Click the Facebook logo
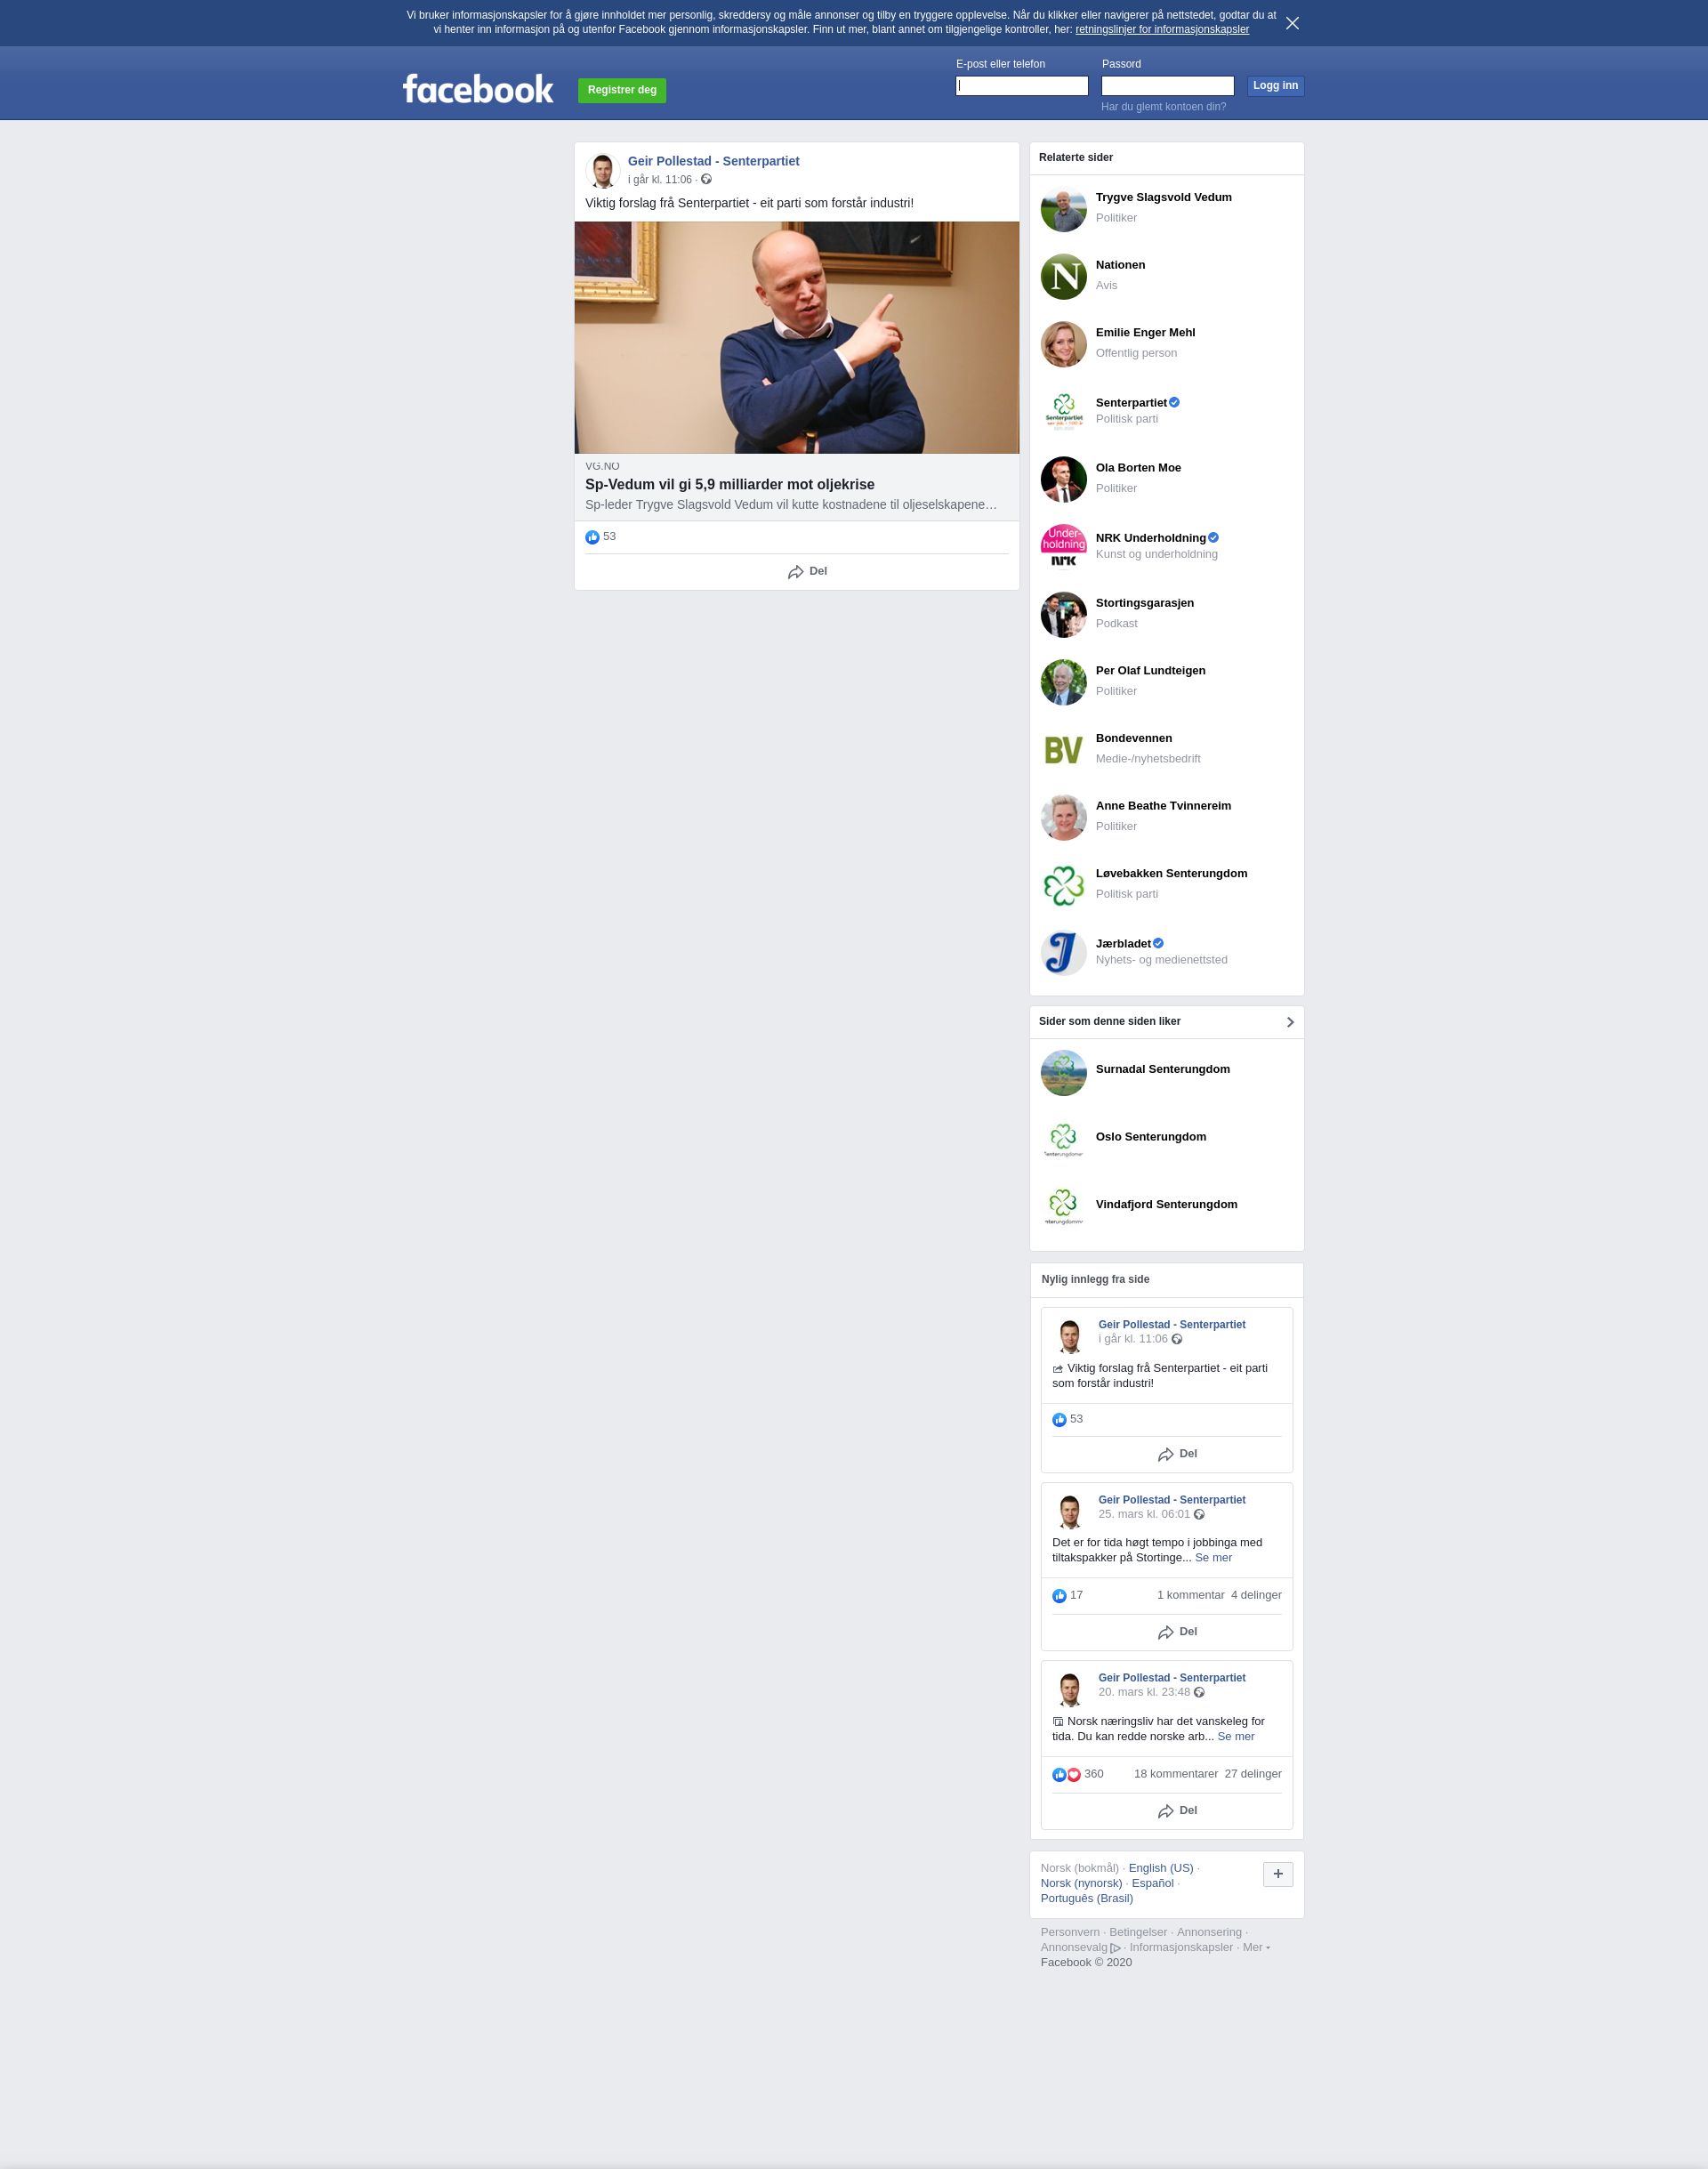Screen dimensions: 1708x2169 (x=478, y=89)
